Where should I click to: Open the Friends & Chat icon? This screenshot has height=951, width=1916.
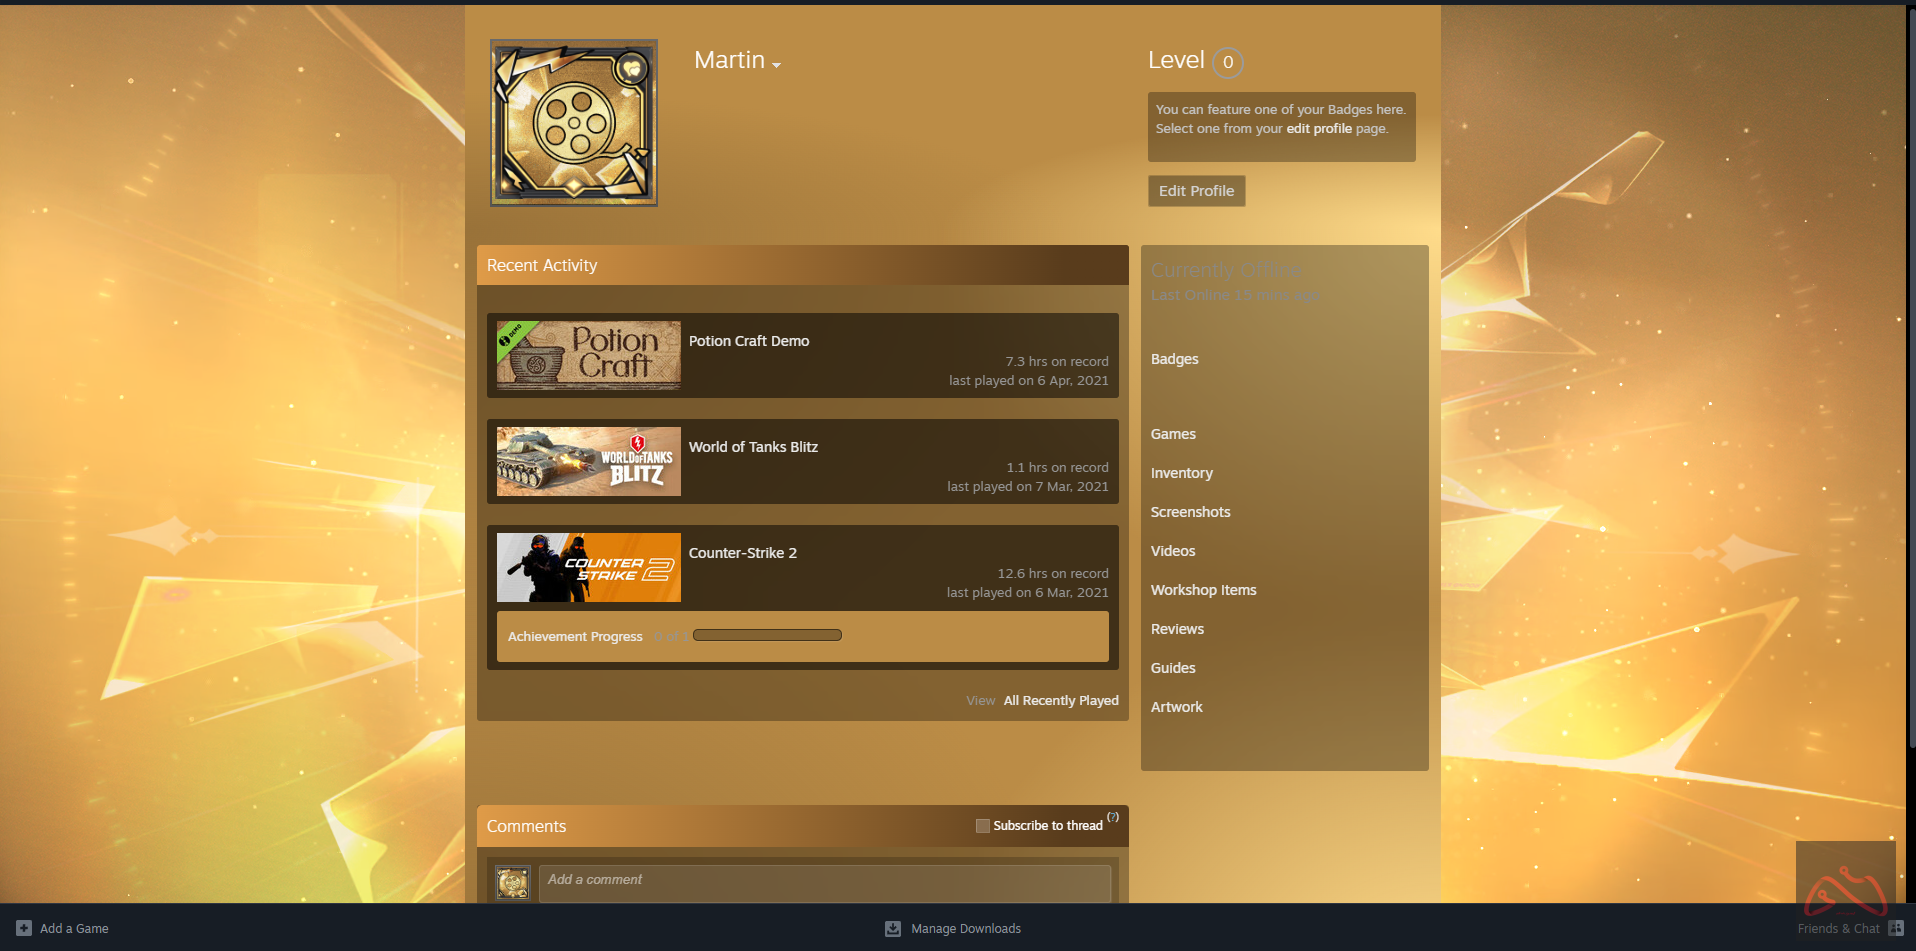(1895, 928)
